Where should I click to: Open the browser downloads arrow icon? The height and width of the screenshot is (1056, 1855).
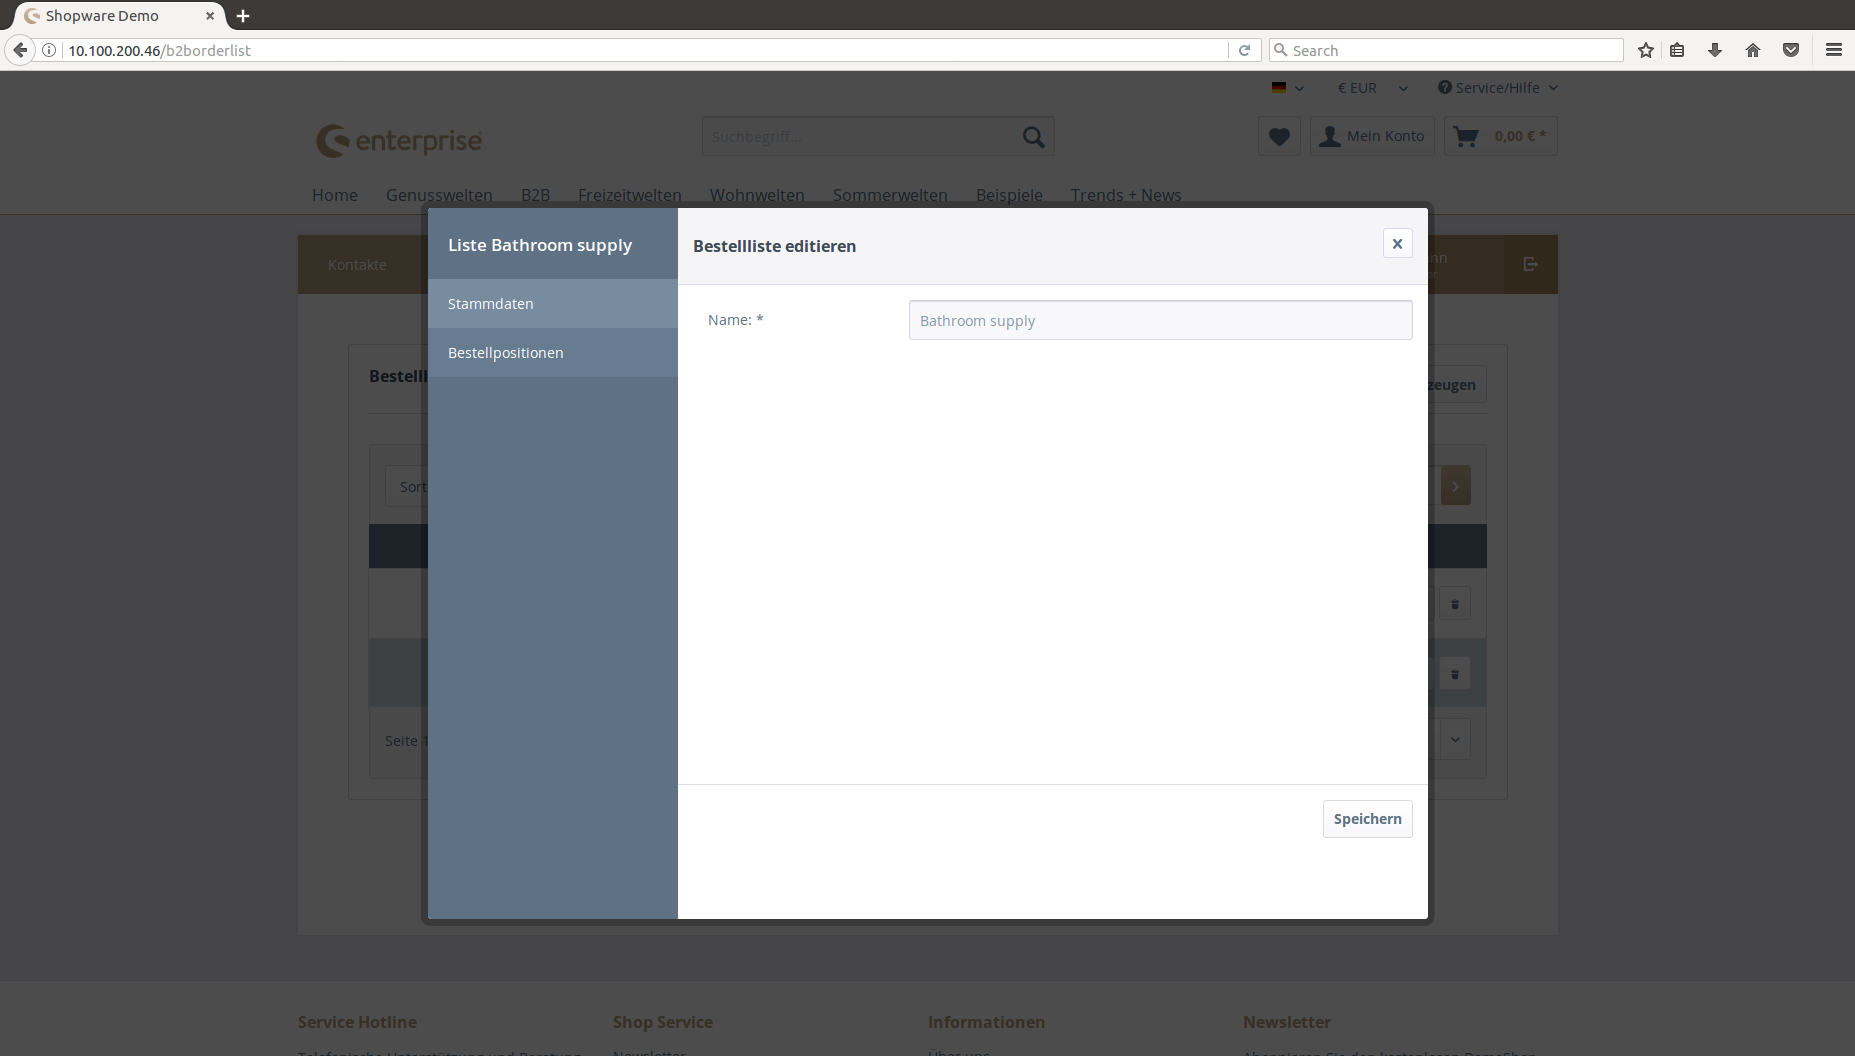[x=1715, y=50]
